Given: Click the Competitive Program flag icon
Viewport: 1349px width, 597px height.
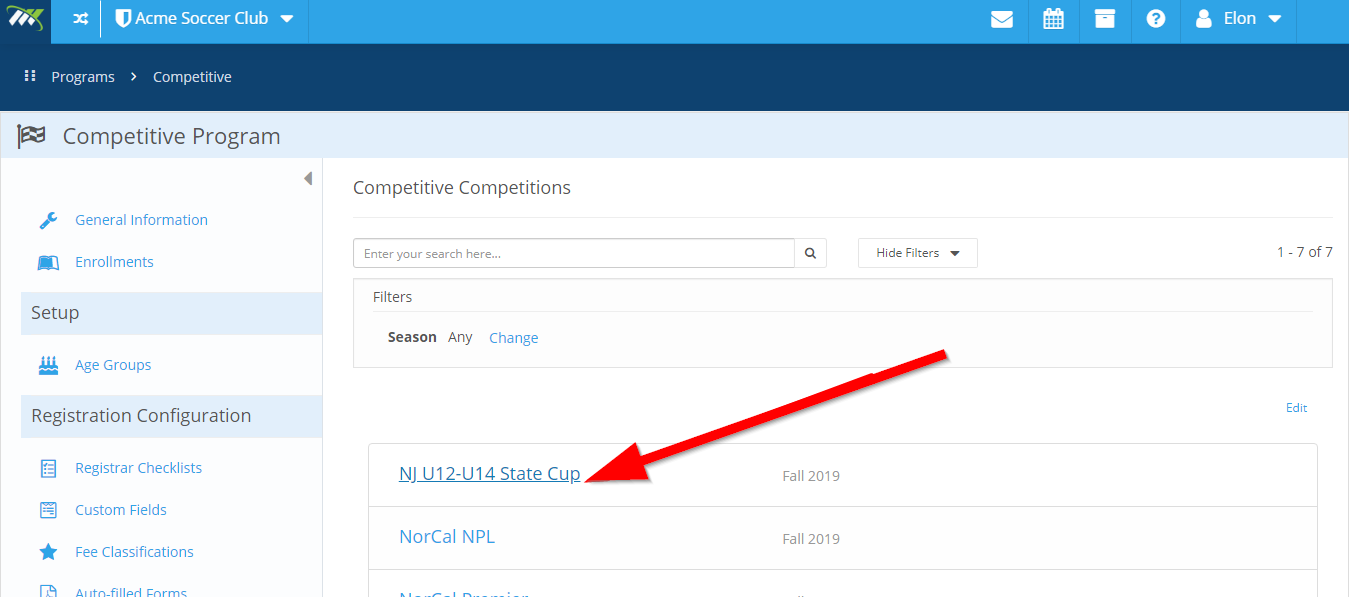Looking at the screenshot, I should pyautogui.click(x=32, y=136).
